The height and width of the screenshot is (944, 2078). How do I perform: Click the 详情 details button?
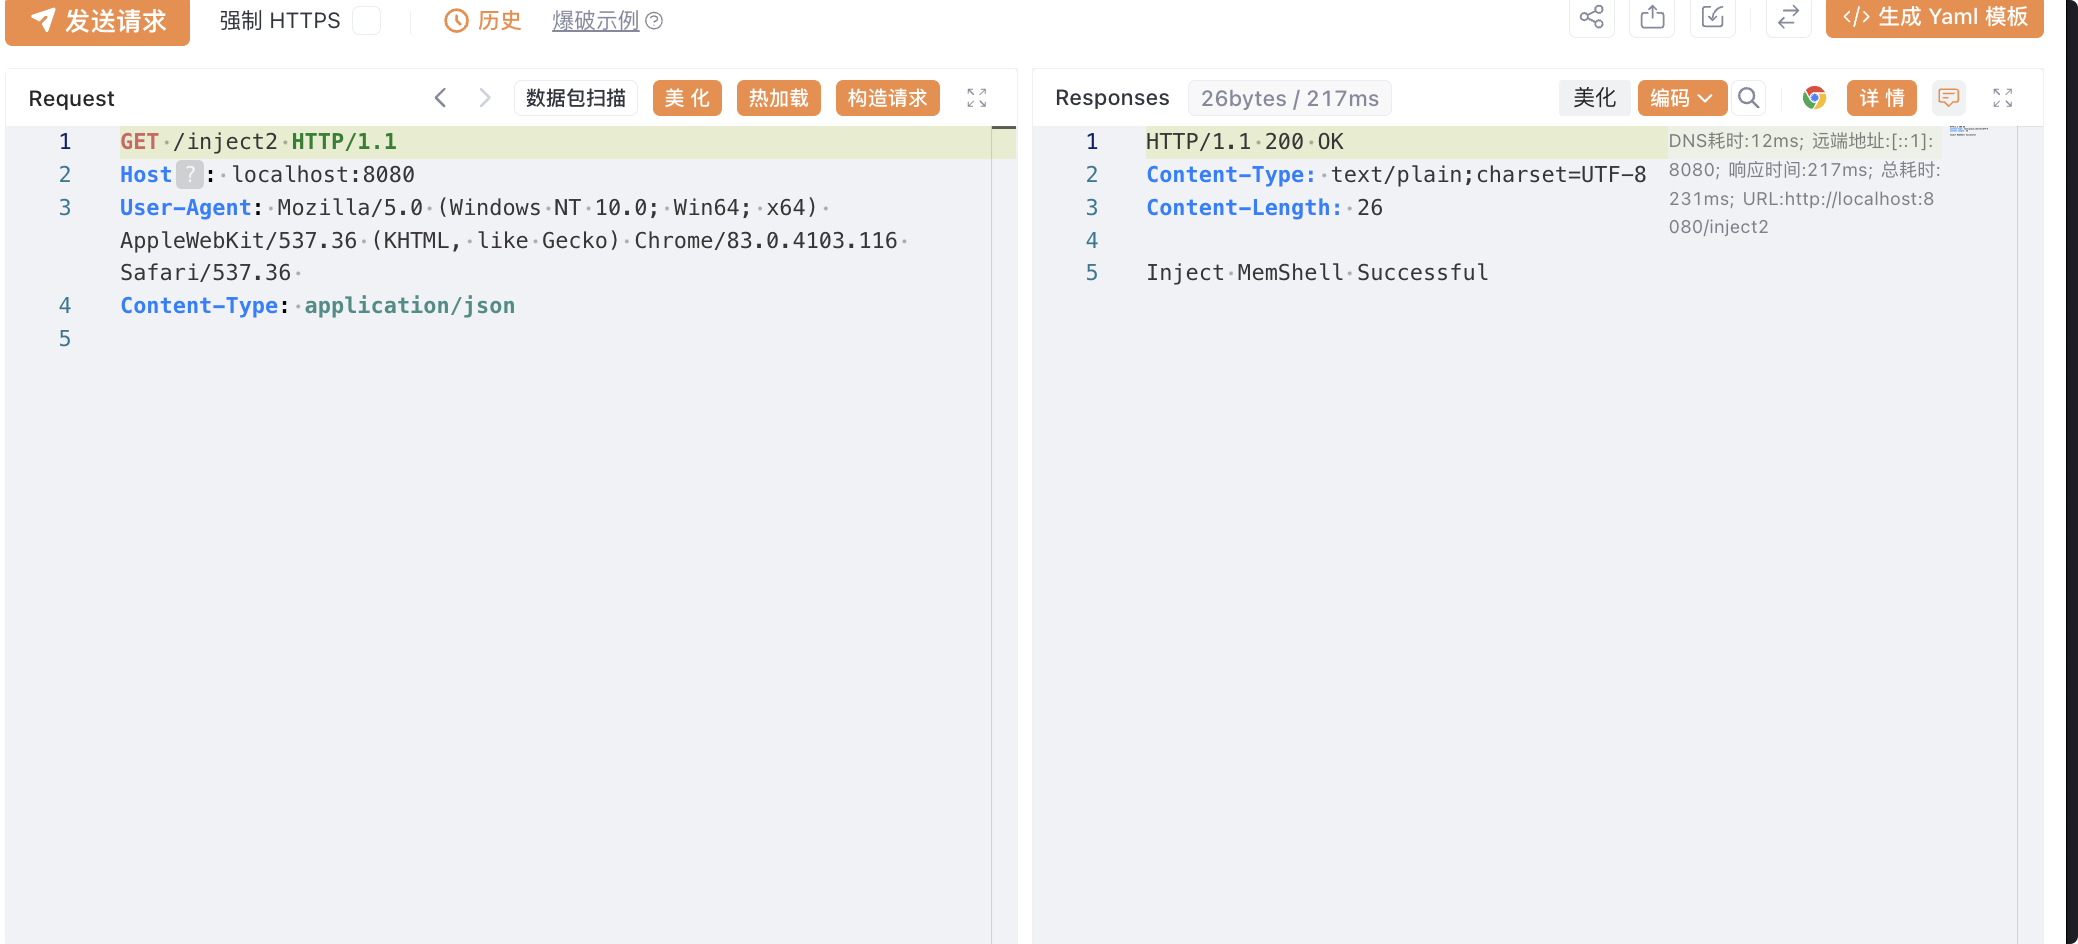click(1881, 98)
